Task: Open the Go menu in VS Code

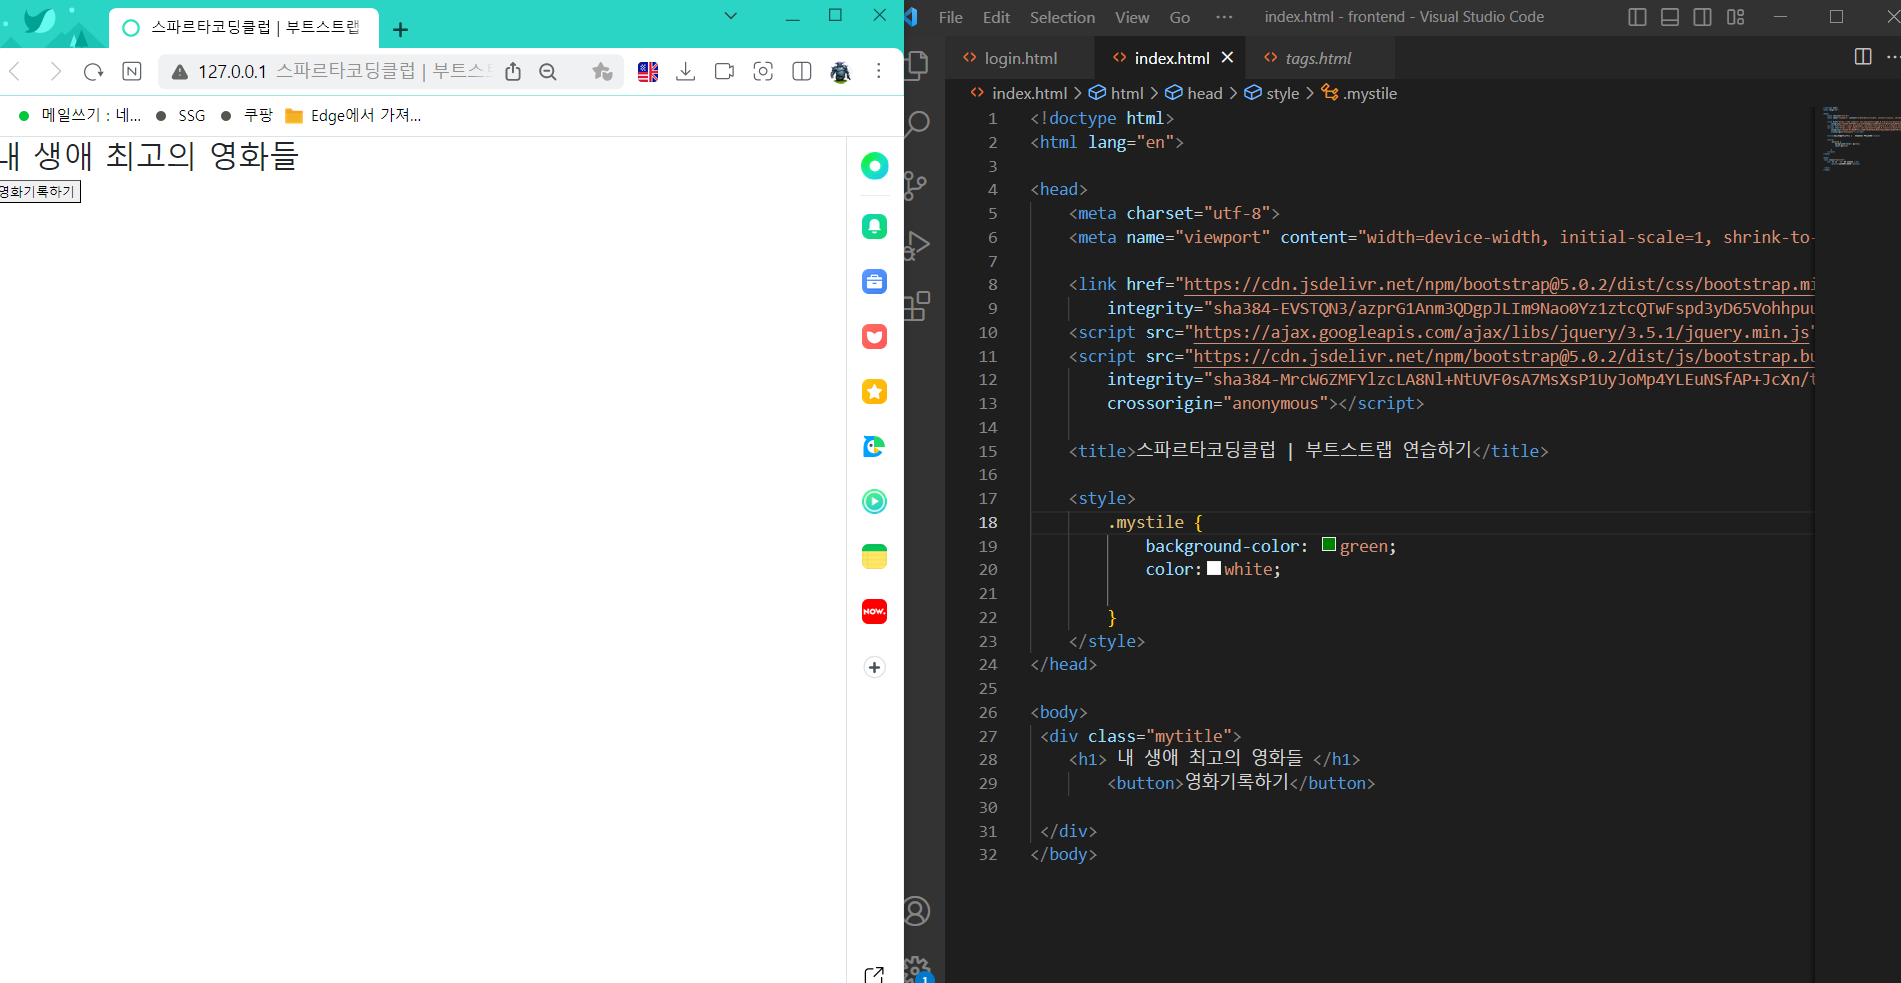Action: point(1180,17)
